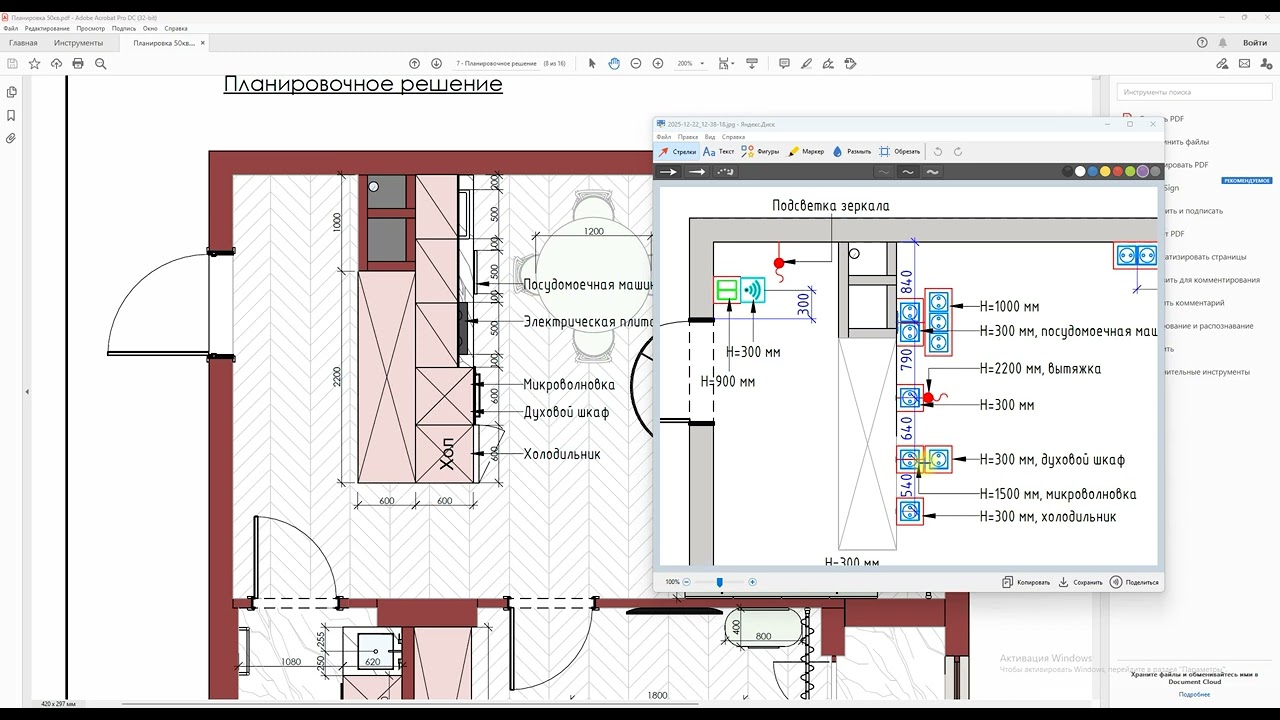The width and height of the screenshot is (1280, 720).
Task: Choose the dotted arrow style
Action: point(725,172)
